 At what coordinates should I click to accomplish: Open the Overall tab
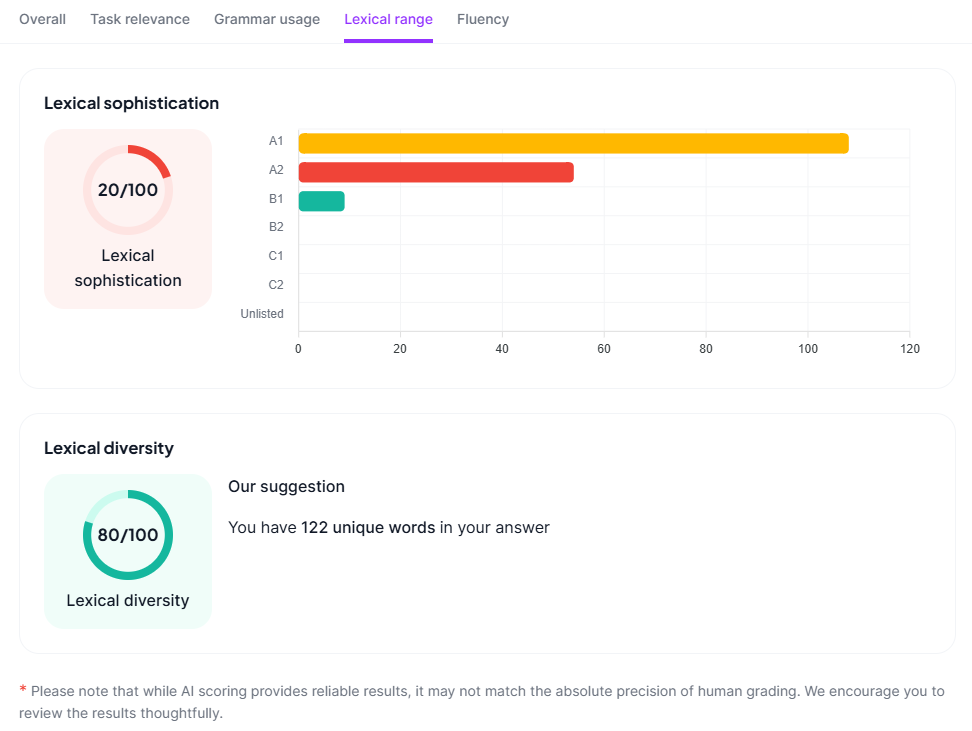tap(42, 19)
